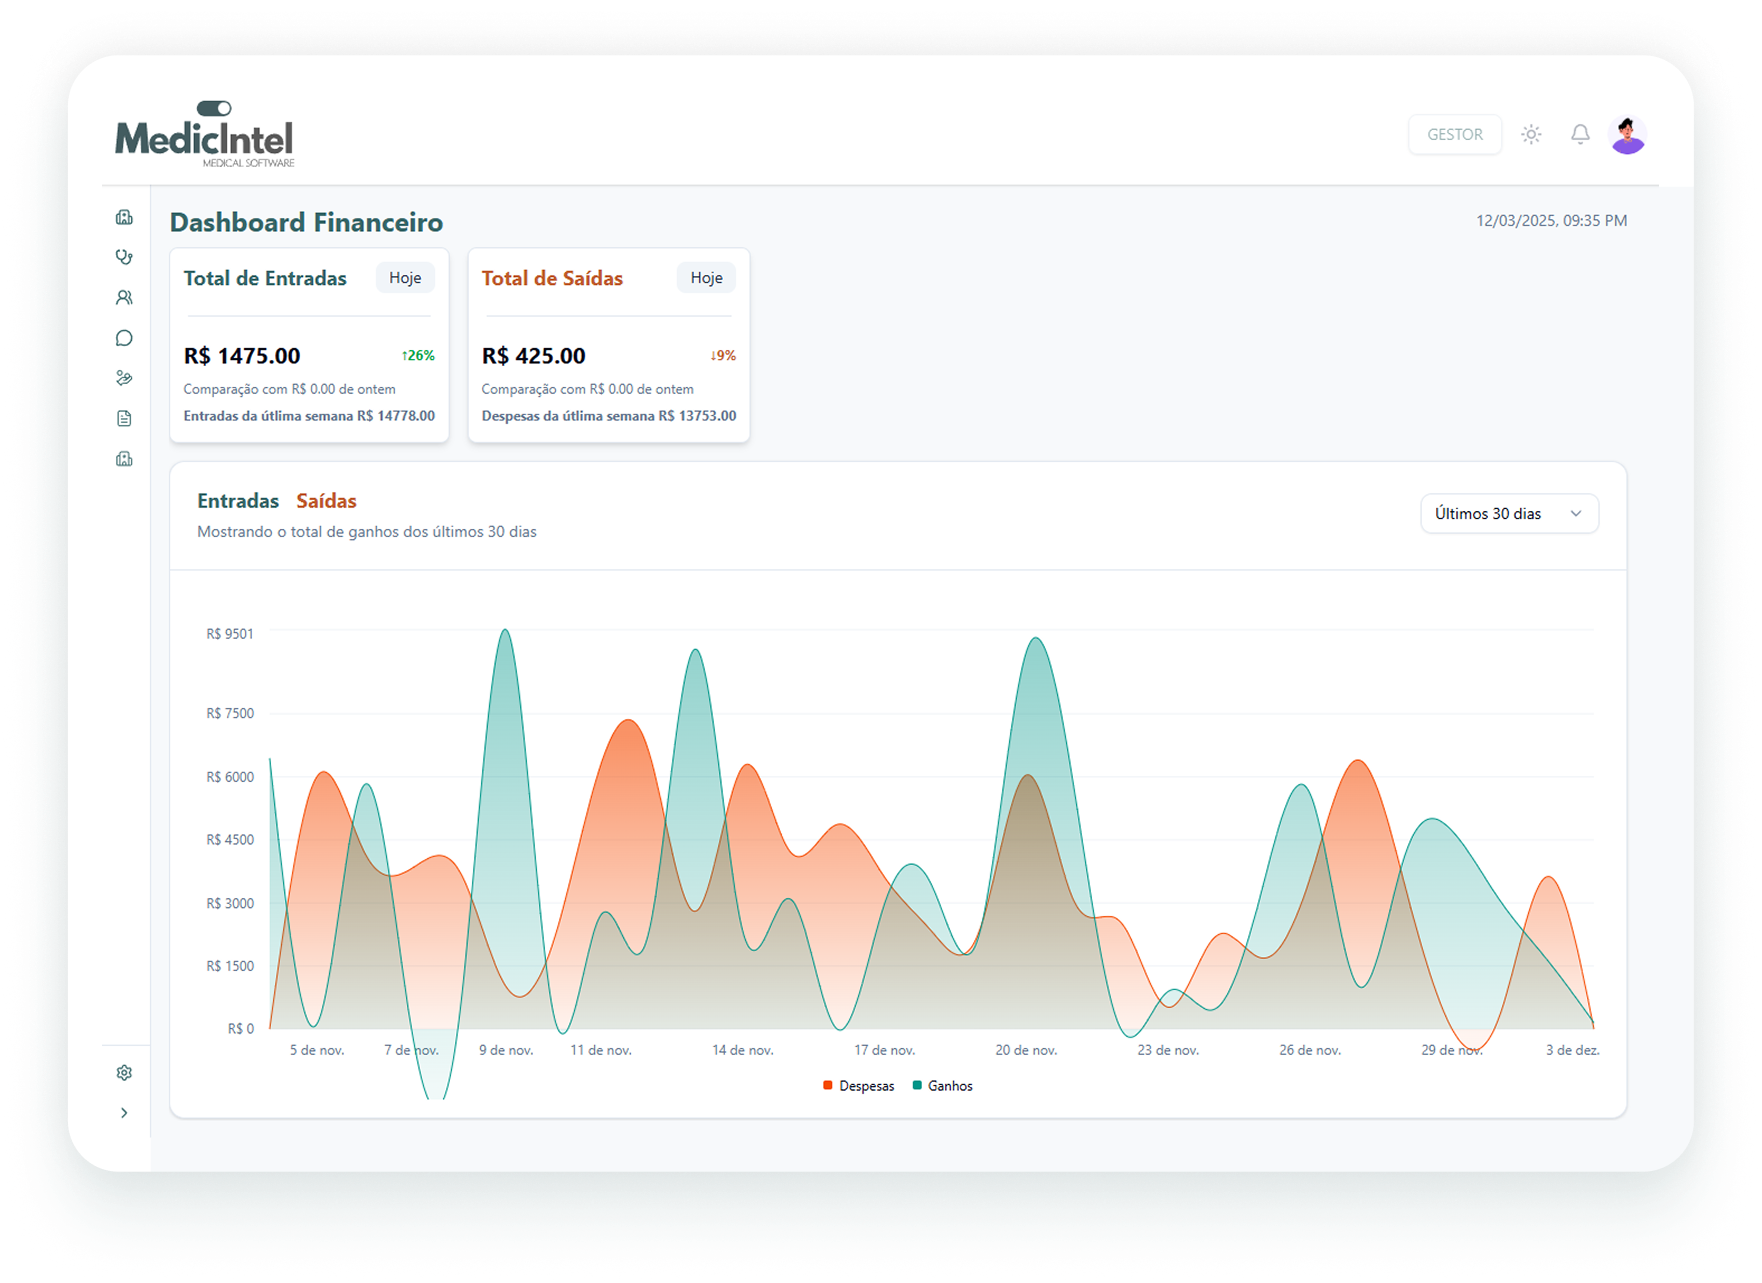
Task: Open the stethoscope sidebar section
Action: click(x=124, y=257)
